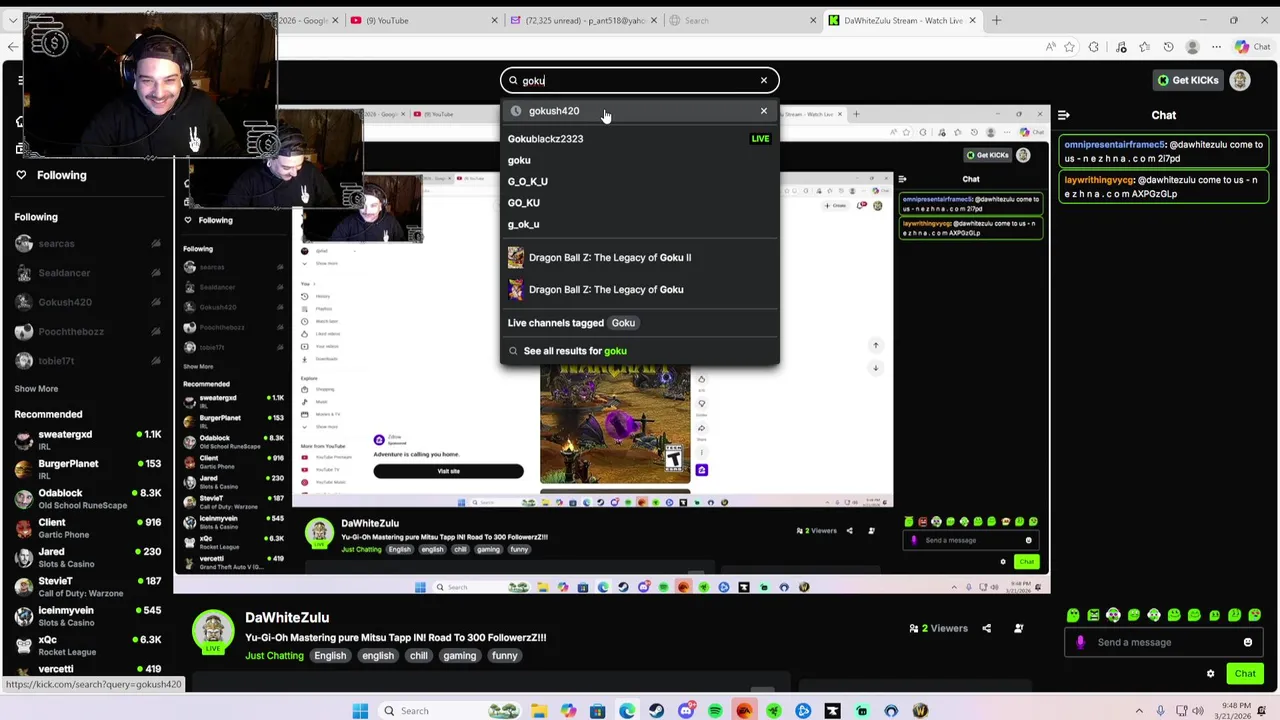1280x720 pixels.
Task: Open the Just Chatting category link
Action: [274, 656]
